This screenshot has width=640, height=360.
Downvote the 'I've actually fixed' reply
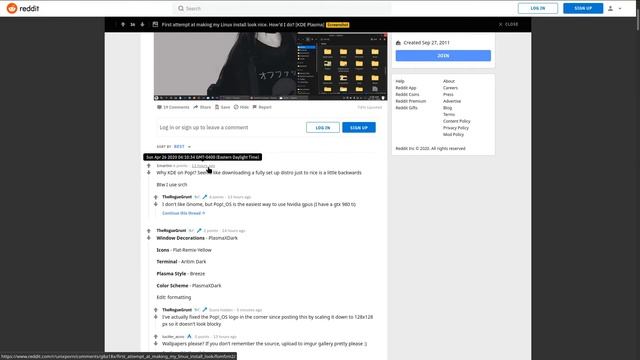pyautogui.click(x=156, y=317)
